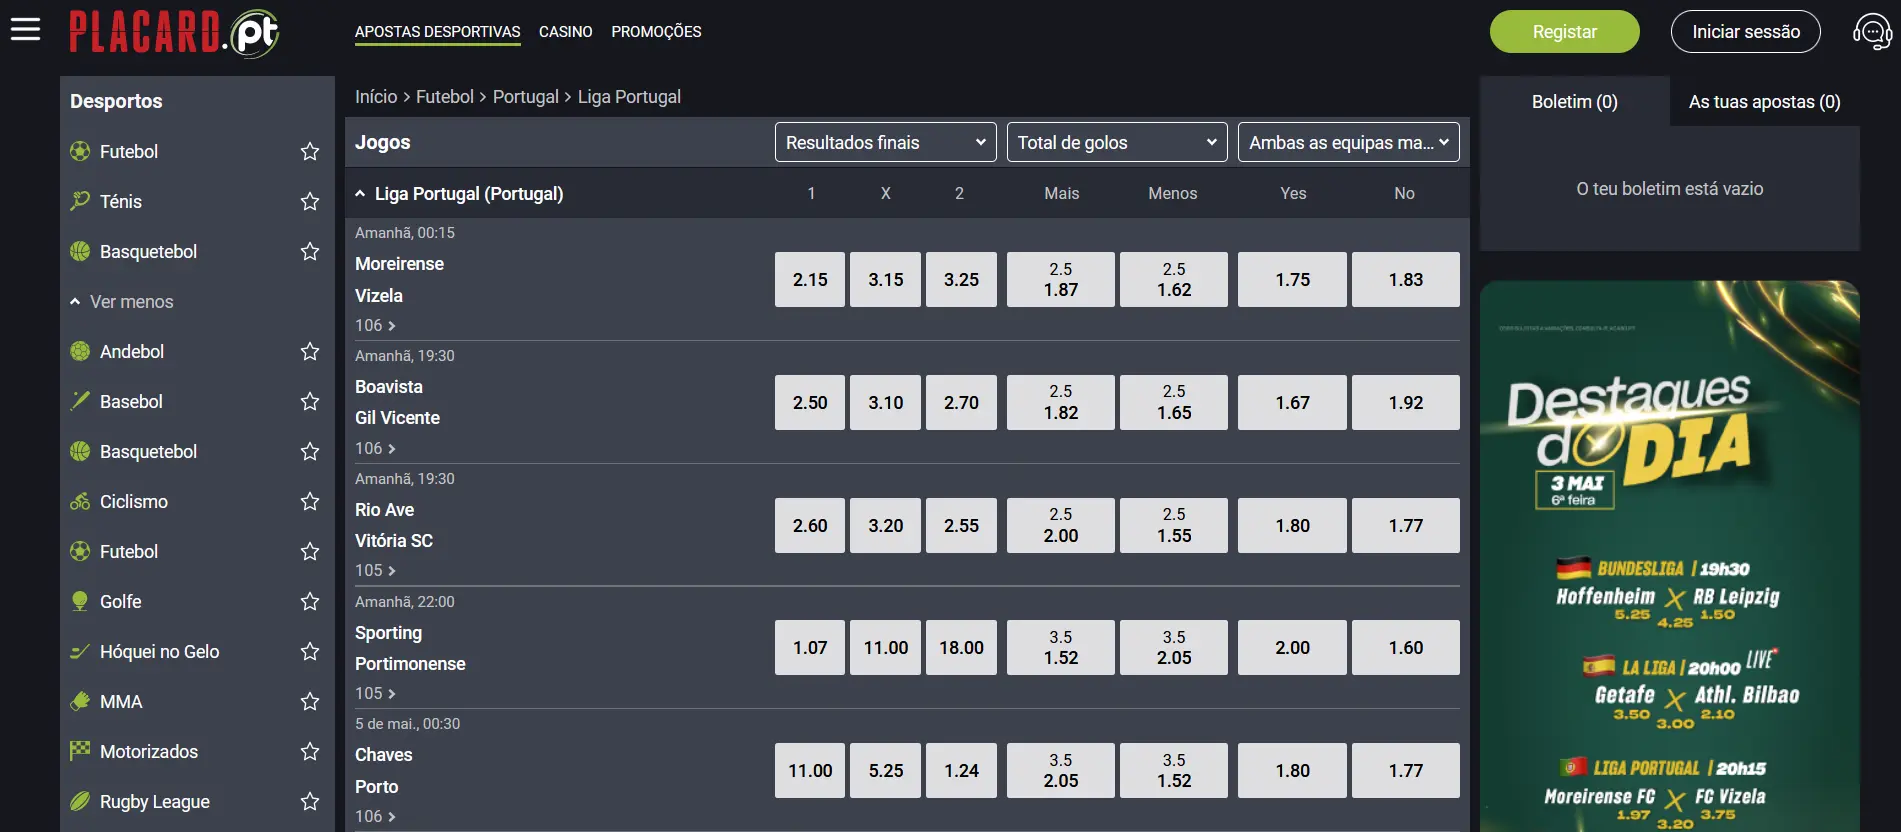Select the Motorizados checkered flag icon
The width and height of the screenshot is (1901, 832).
pyautogui.click(x=80, y=751)
